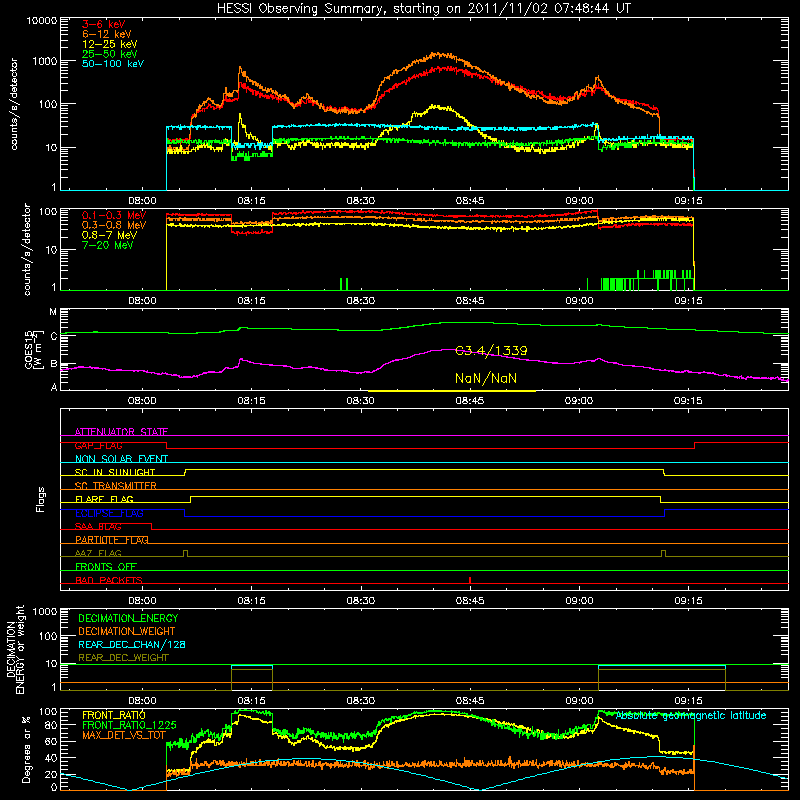Click the red BAD_PACKETS tick near 08:45

coord(470,580)
